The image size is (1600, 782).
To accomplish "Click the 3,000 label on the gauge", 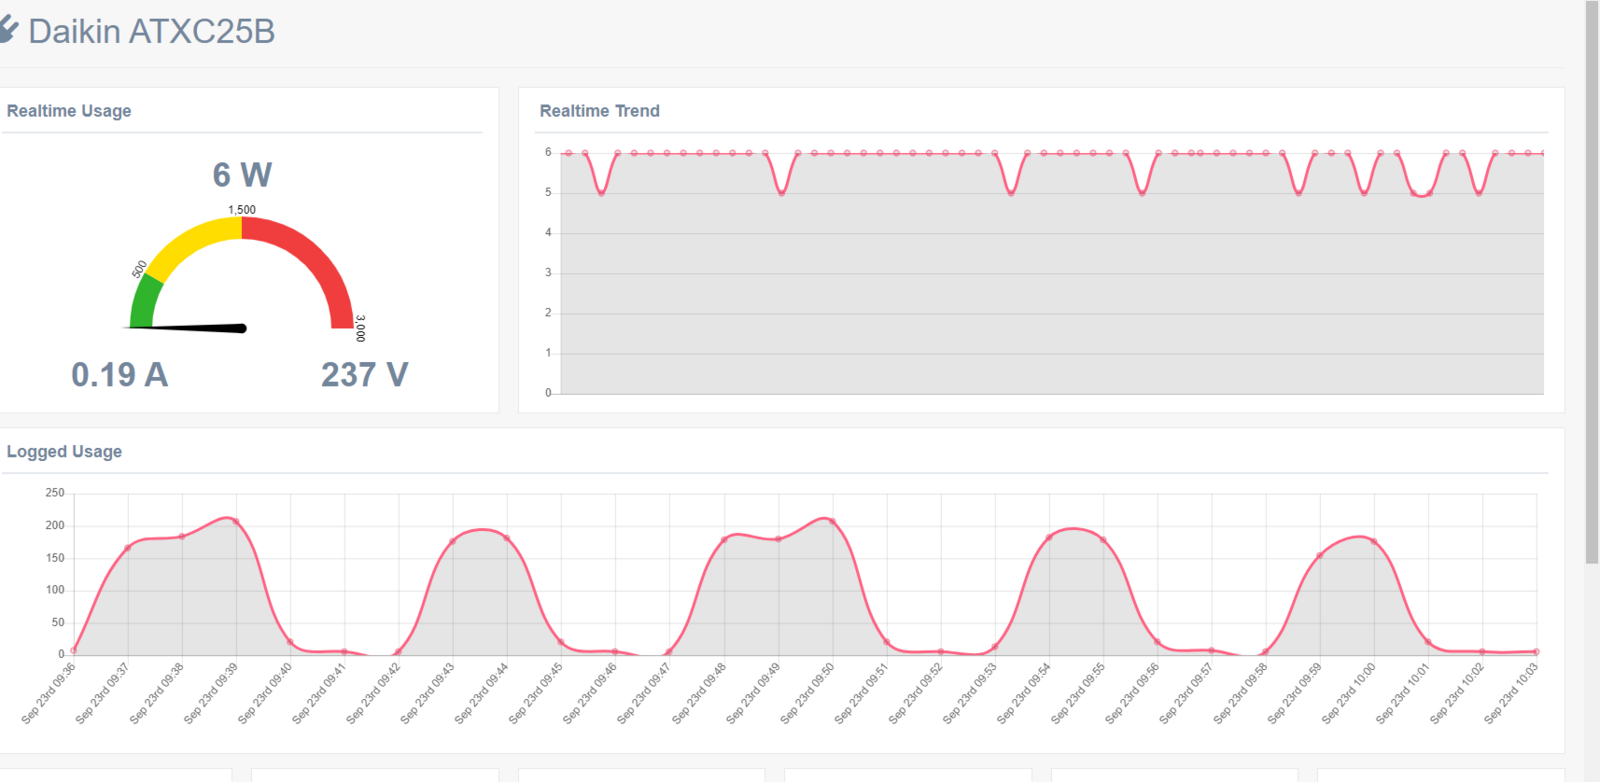I will (360, 329).
